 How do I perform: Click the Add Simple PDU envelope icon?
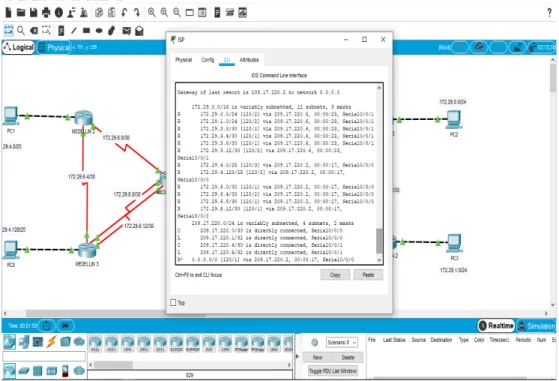tap(127, 31)
